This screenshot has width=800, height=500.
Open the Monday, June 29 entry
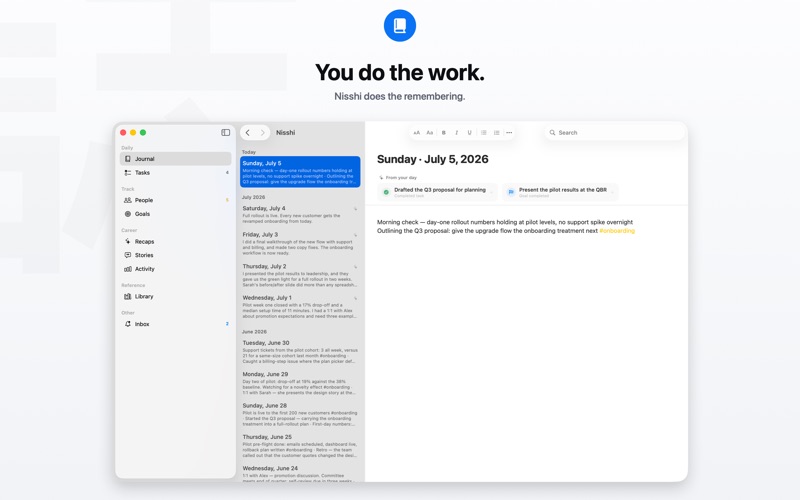[x=300, y=383]
